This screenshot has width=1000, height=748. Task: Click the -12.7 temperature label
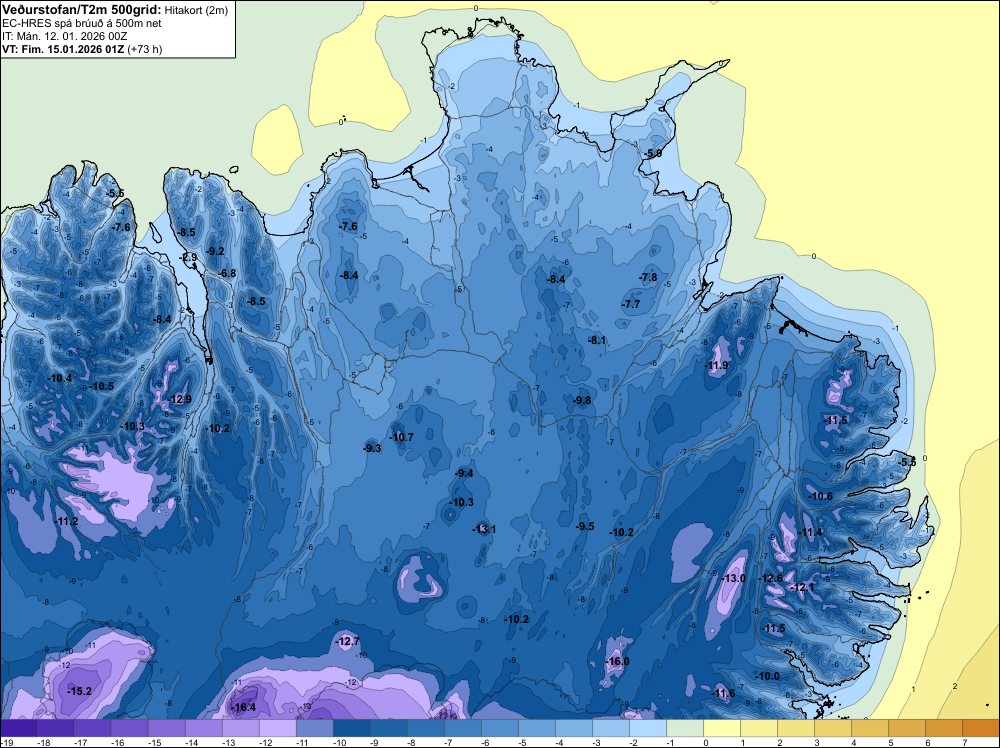348,641
